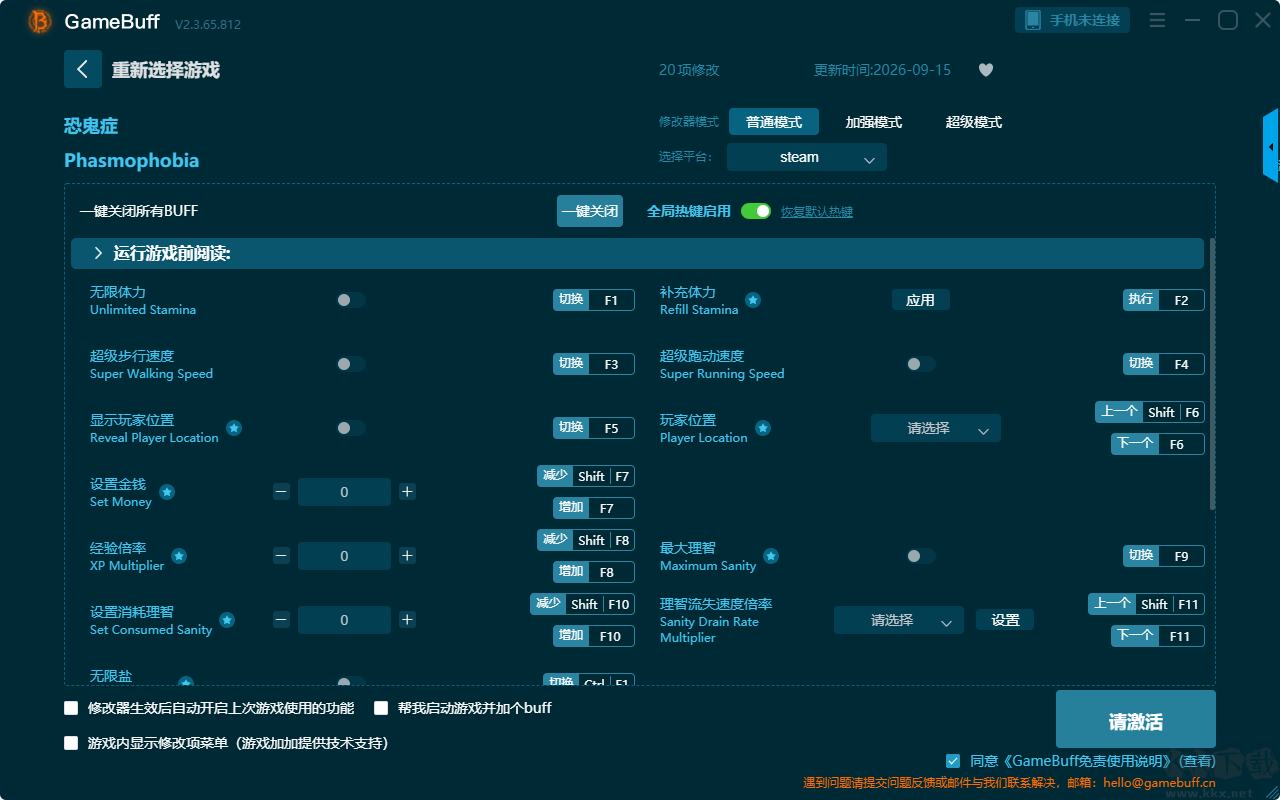Expand the 运行游戏前阅读 section
Viewport: 1280px width, 800px height.
click(637, 254)
